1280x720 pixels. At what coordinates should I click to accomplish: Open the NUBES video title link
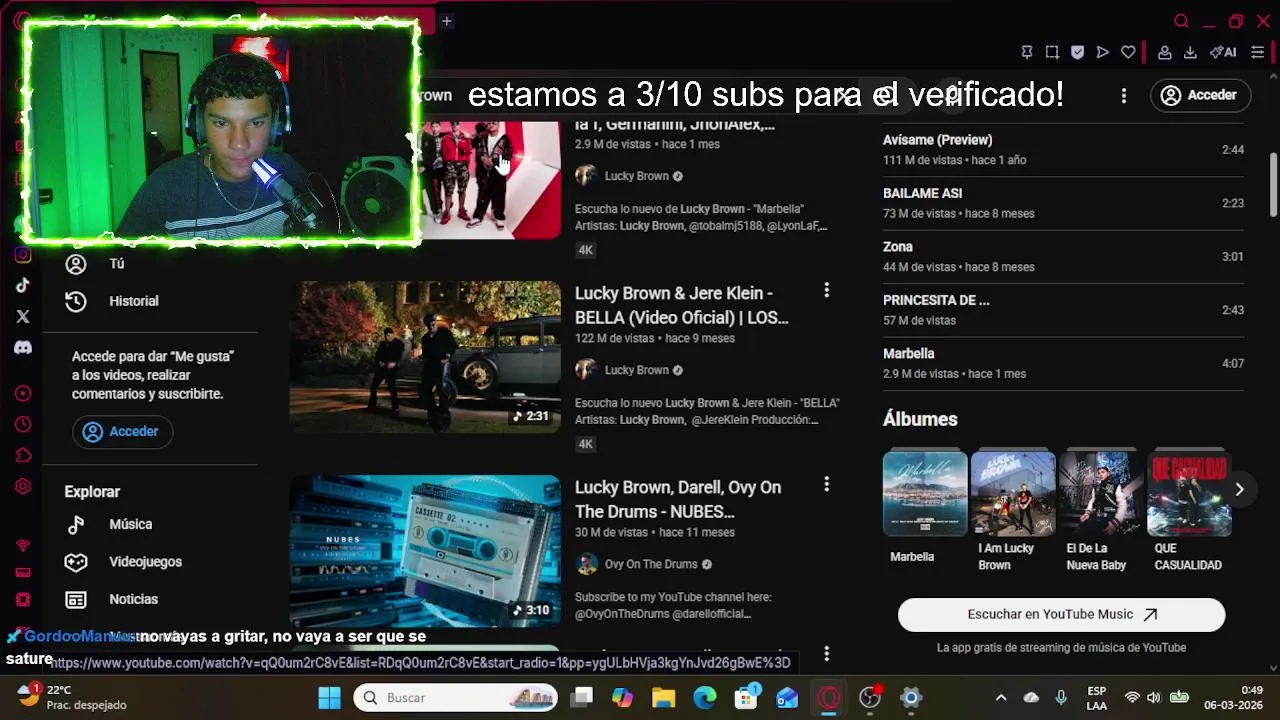tap(678, 499)
